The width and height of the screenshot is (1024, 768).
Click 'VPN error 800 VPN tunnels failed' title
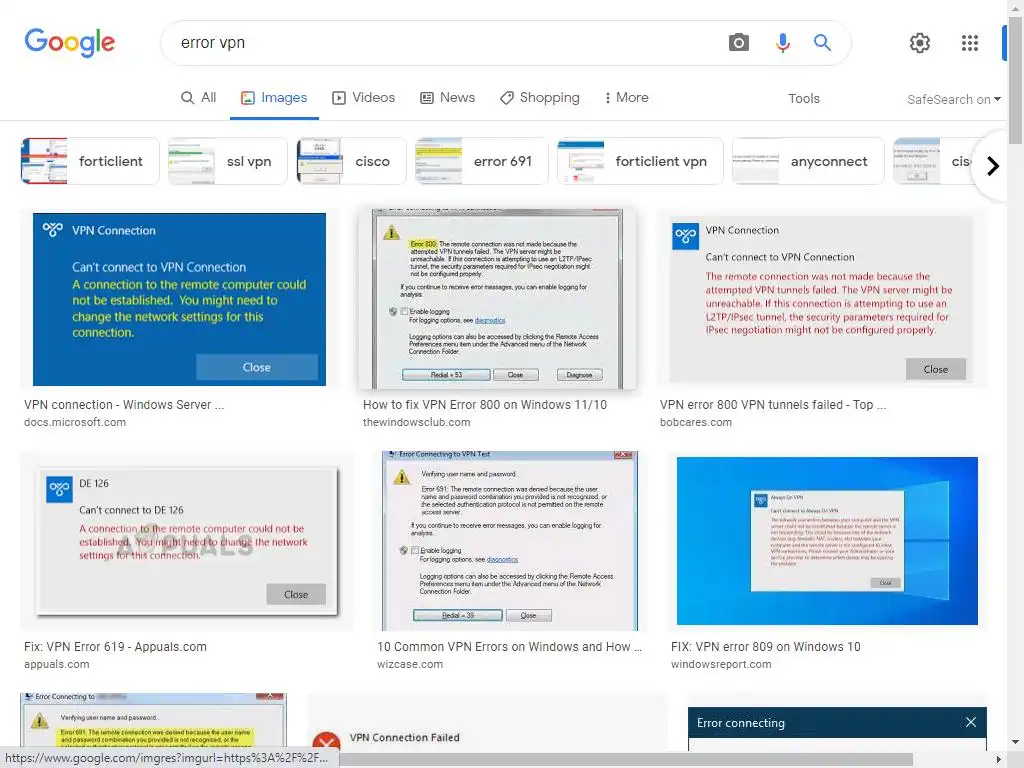pyautogui.click(x=773, y=405)
